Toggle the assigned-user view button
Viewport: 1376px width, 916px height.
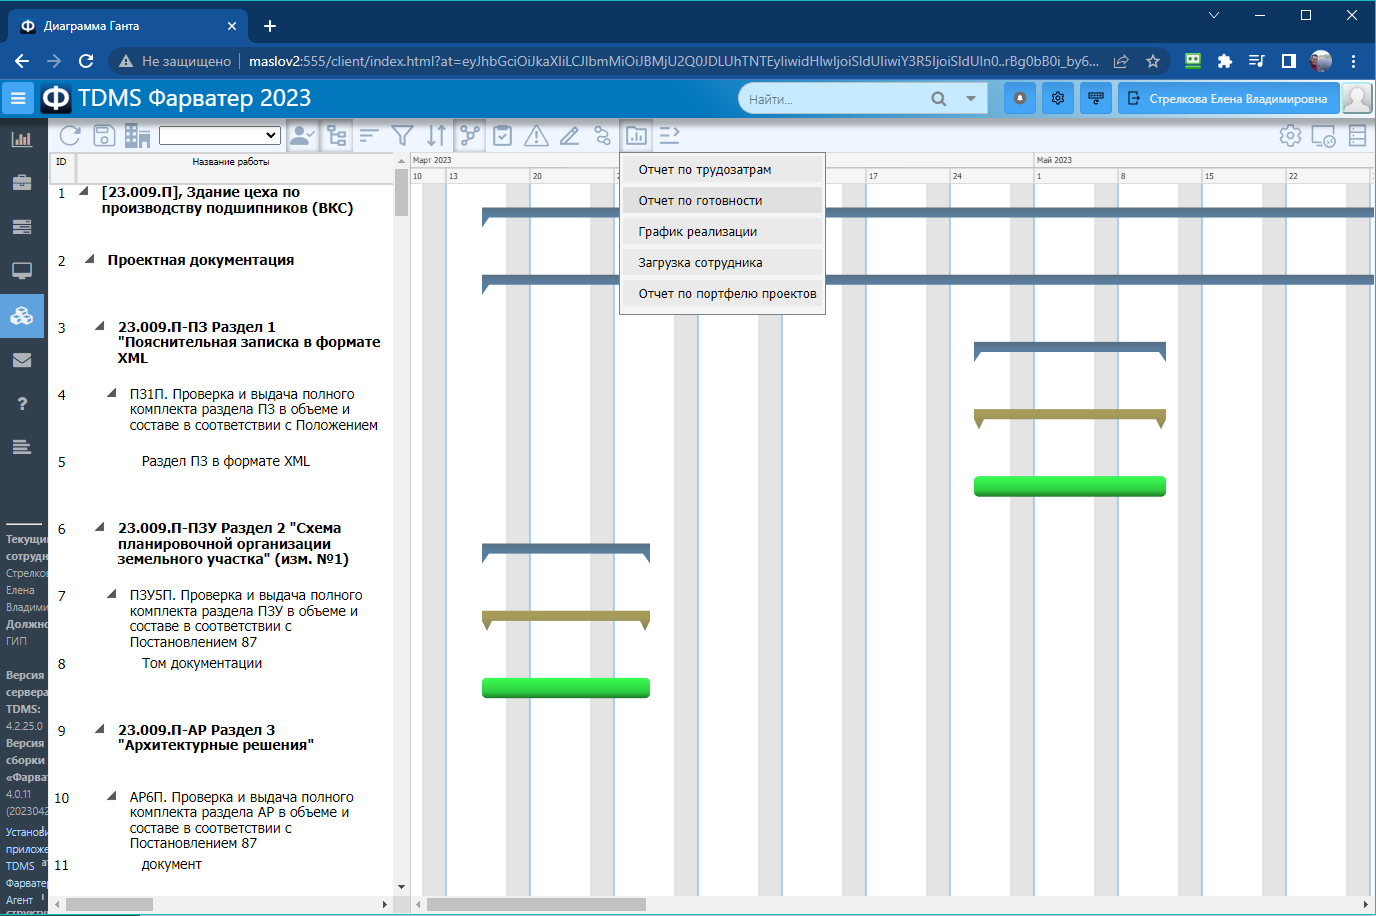[302, 136]
